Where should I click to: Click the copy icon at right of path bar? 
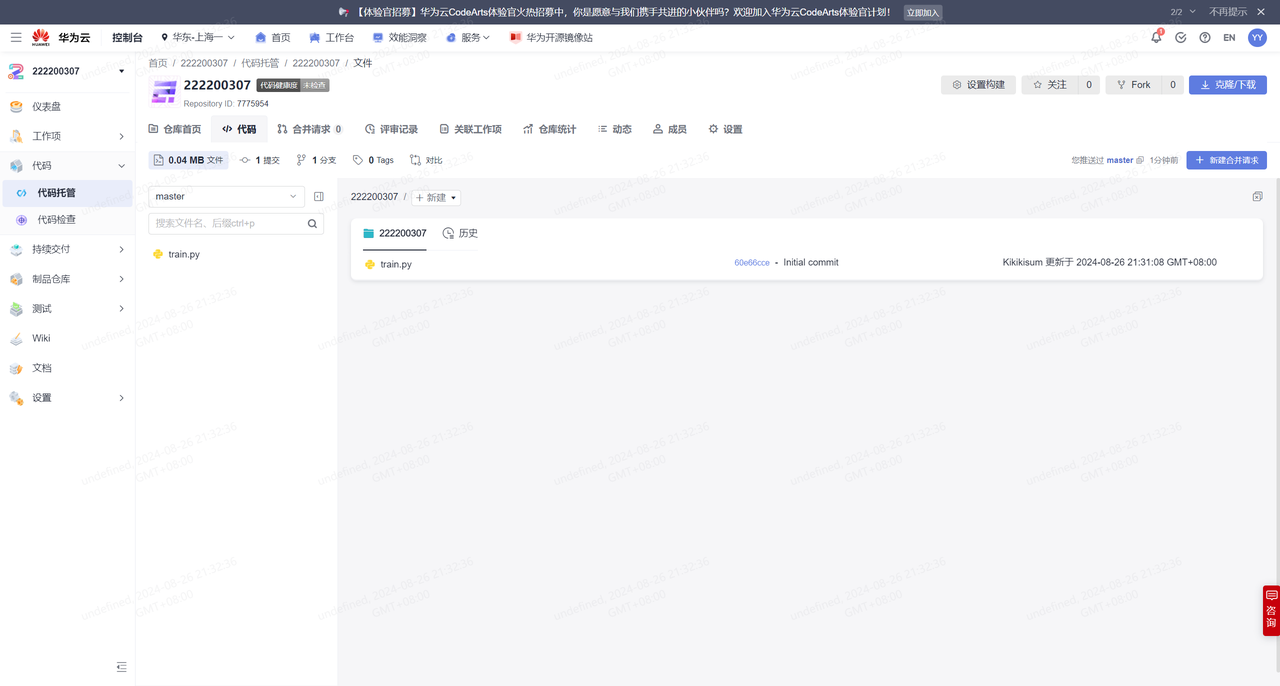(x=1258, y=197)
